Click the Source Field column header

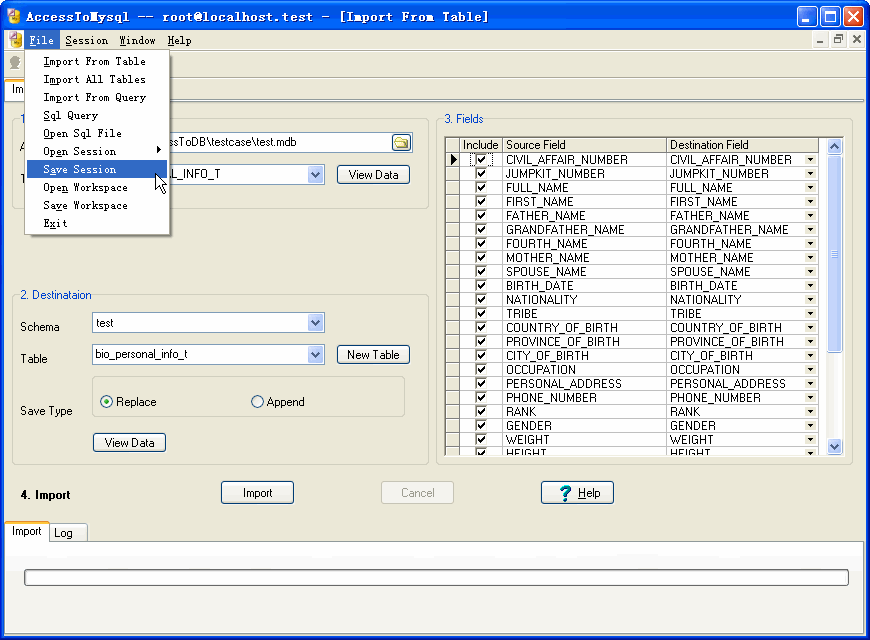coord(585,145)
